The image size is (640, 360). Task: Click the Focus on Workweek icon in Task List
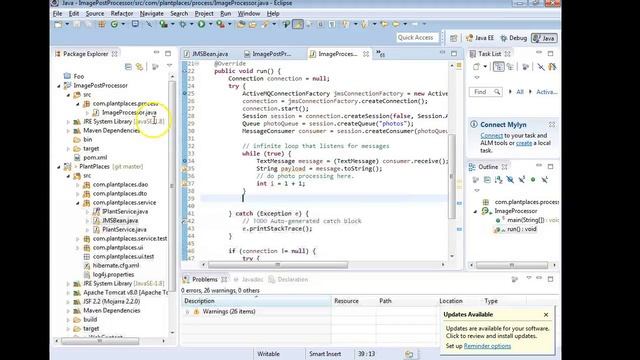pyautogui.click(x=525, y=67)
